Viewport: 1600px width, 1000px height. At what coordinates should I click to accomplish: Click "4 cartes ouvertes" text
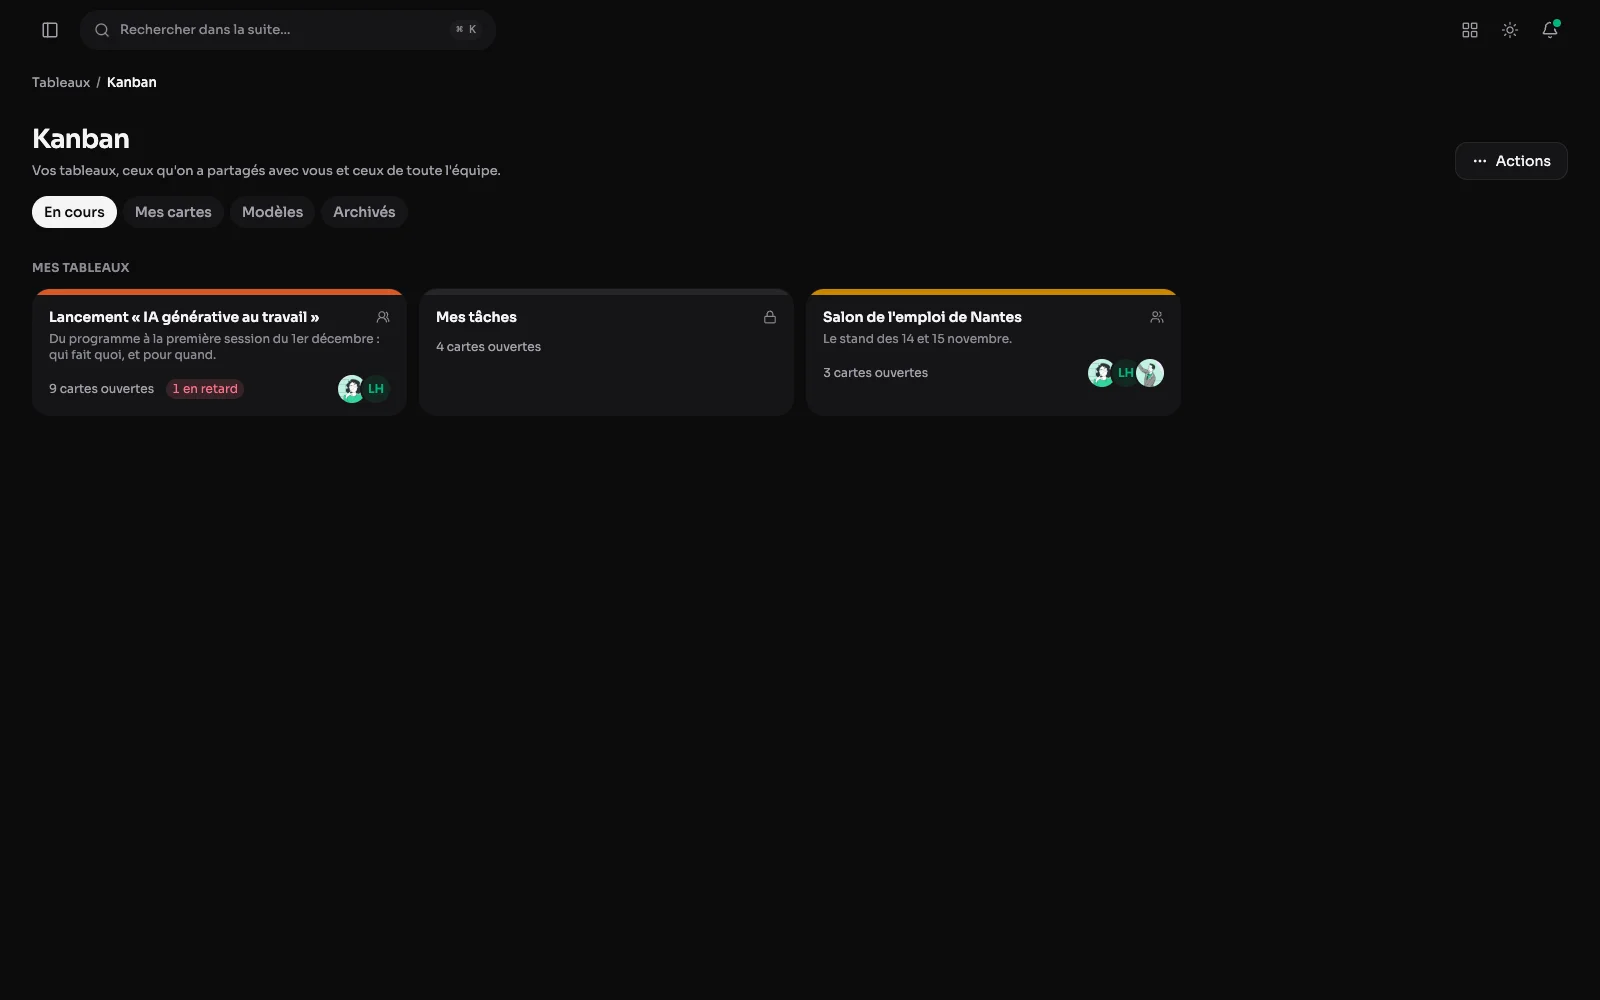(x=488, y=347)
